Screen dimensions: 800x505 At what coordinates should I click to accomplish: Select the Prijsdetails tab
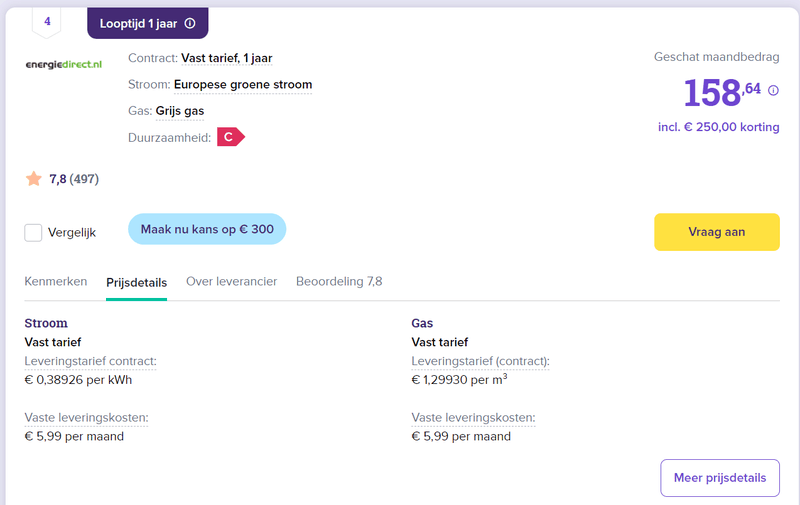(x=136, y=283)
